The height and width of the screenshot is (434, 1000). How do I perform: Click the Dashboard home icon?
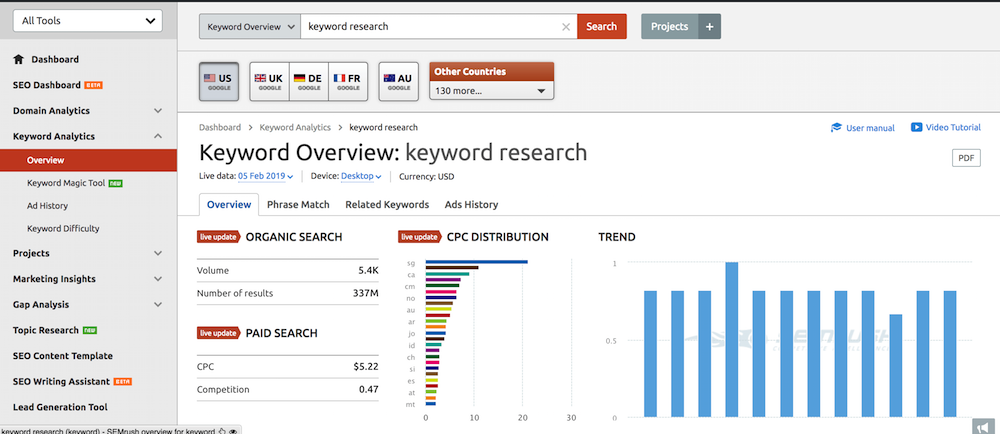pyautogui.click(x=18, y=59)
